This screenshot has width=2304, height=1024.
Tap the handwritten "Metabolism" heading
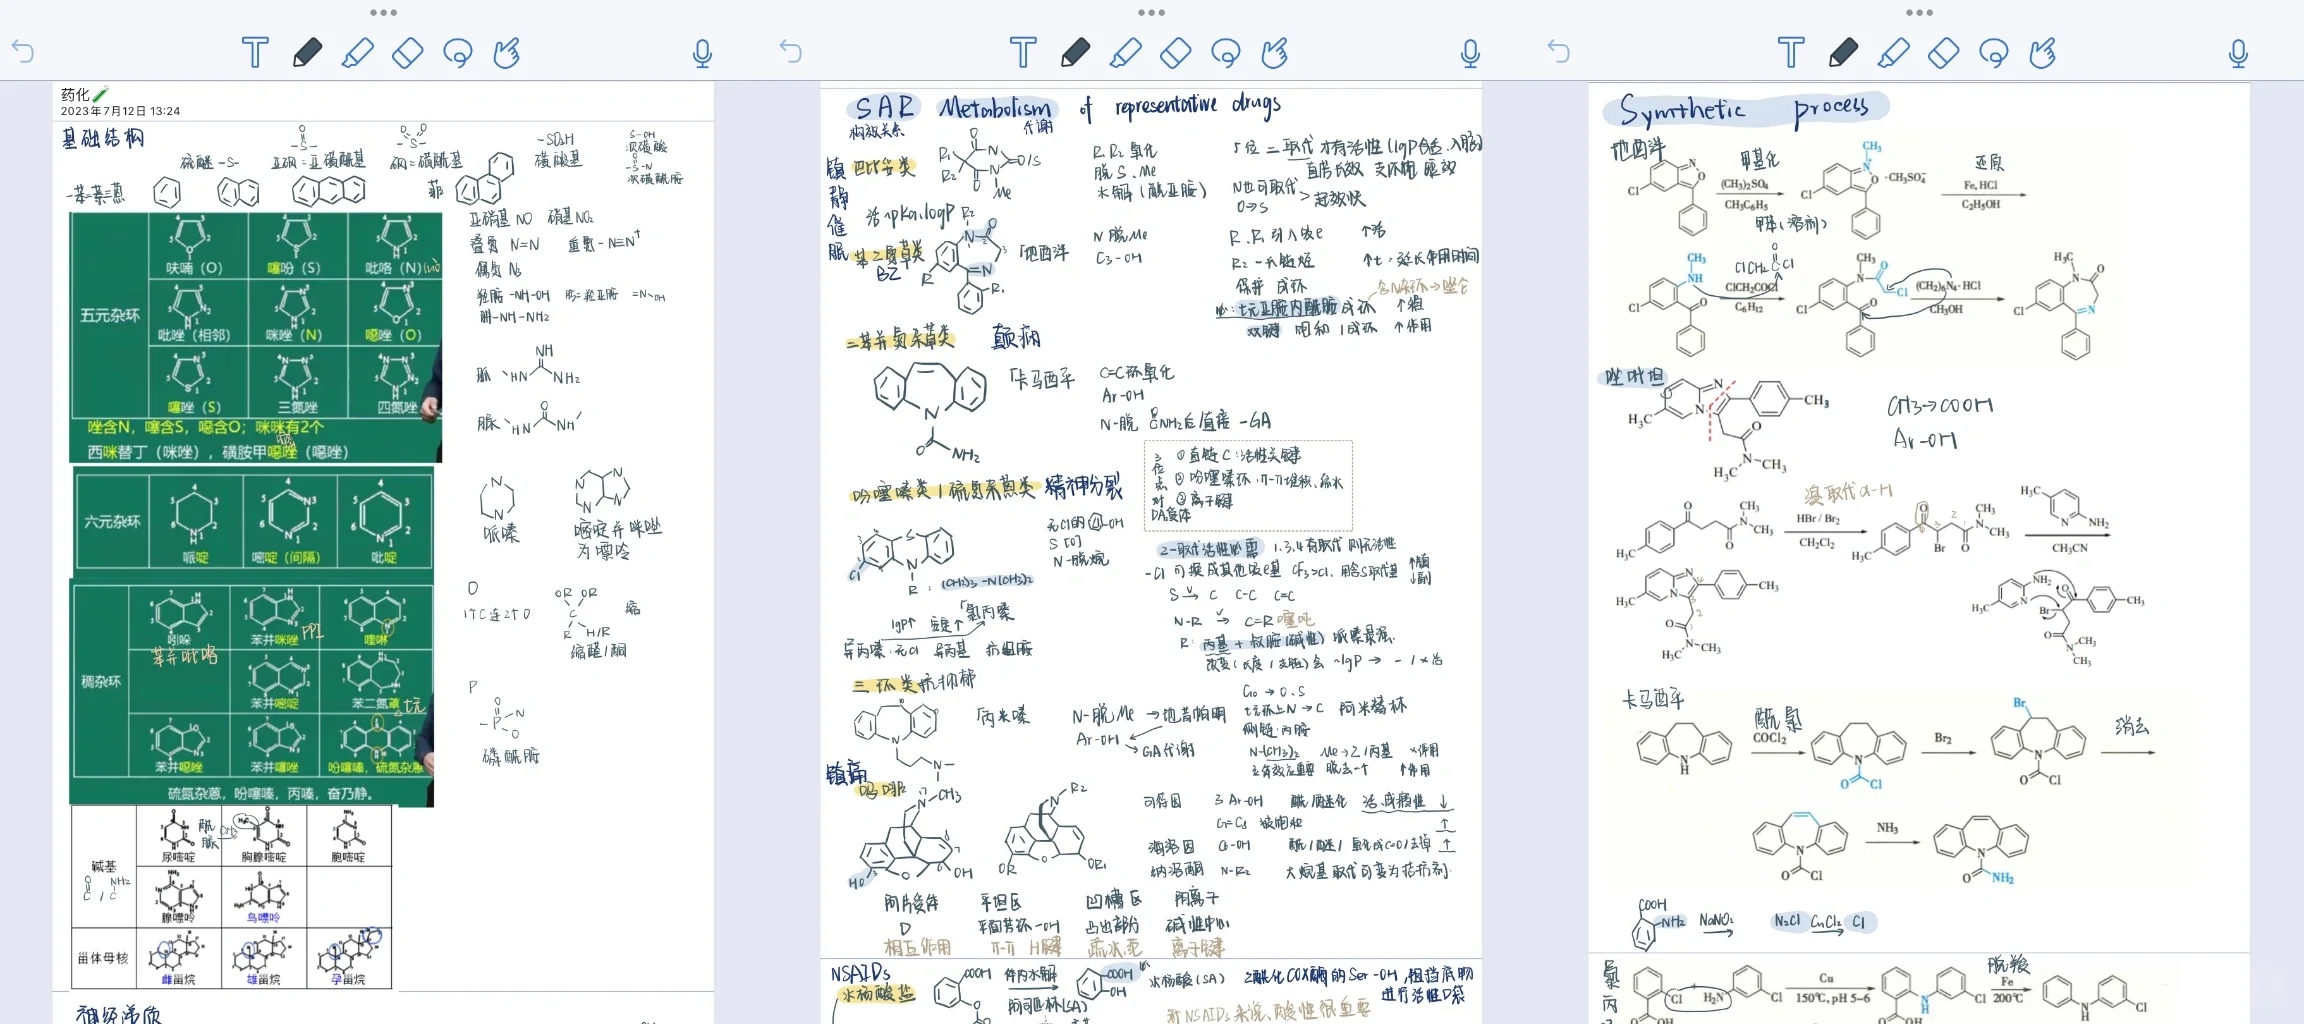[995, 108]
